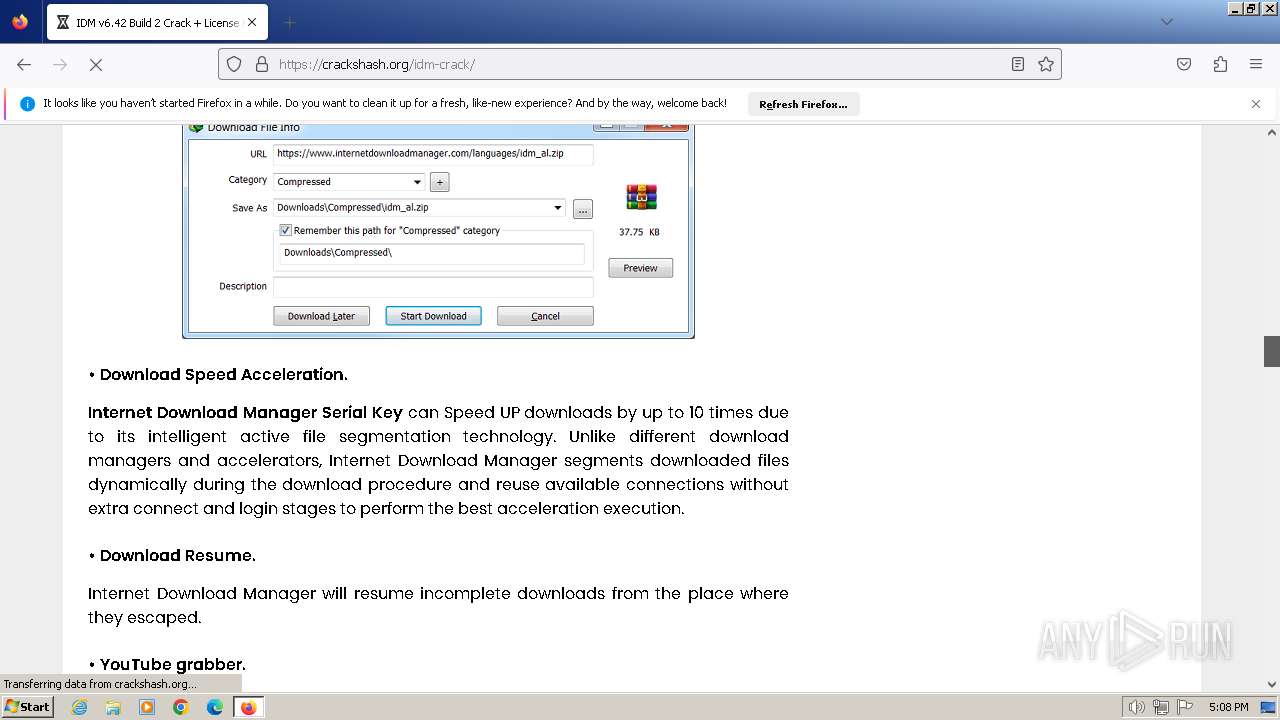The image size is (1280, 720).
Task: Click the tracking protection shield icon
Action: [x=234, y=64]
